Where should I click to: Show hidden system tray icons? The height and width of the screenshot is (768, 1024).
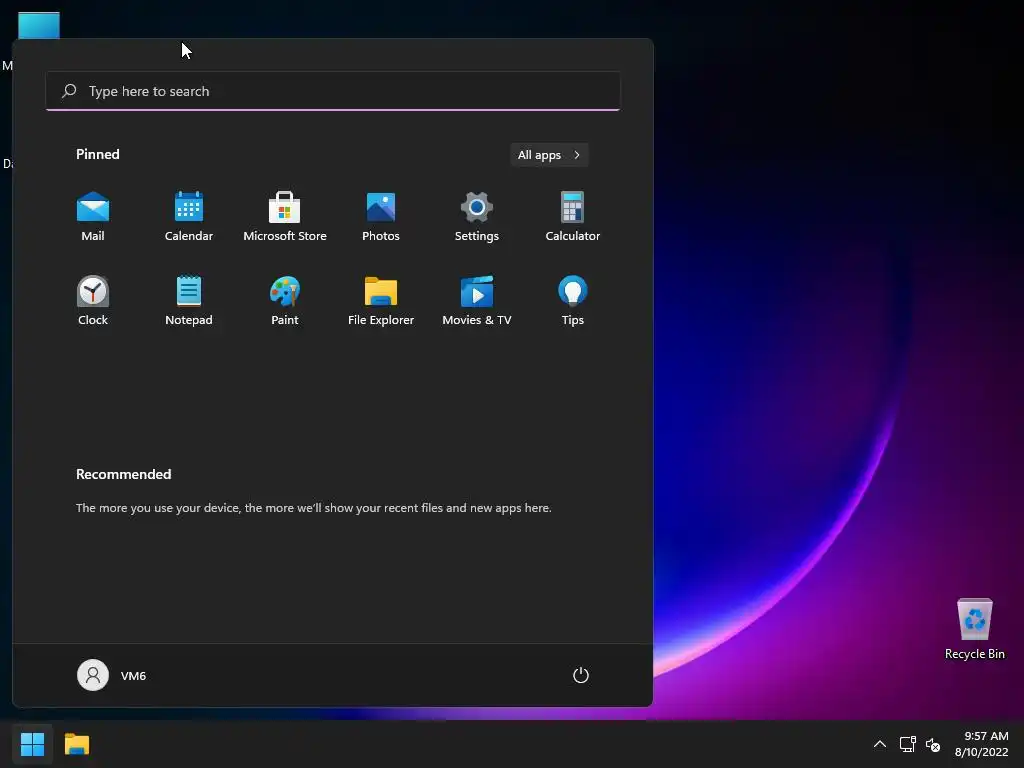[x=880, y=744]
